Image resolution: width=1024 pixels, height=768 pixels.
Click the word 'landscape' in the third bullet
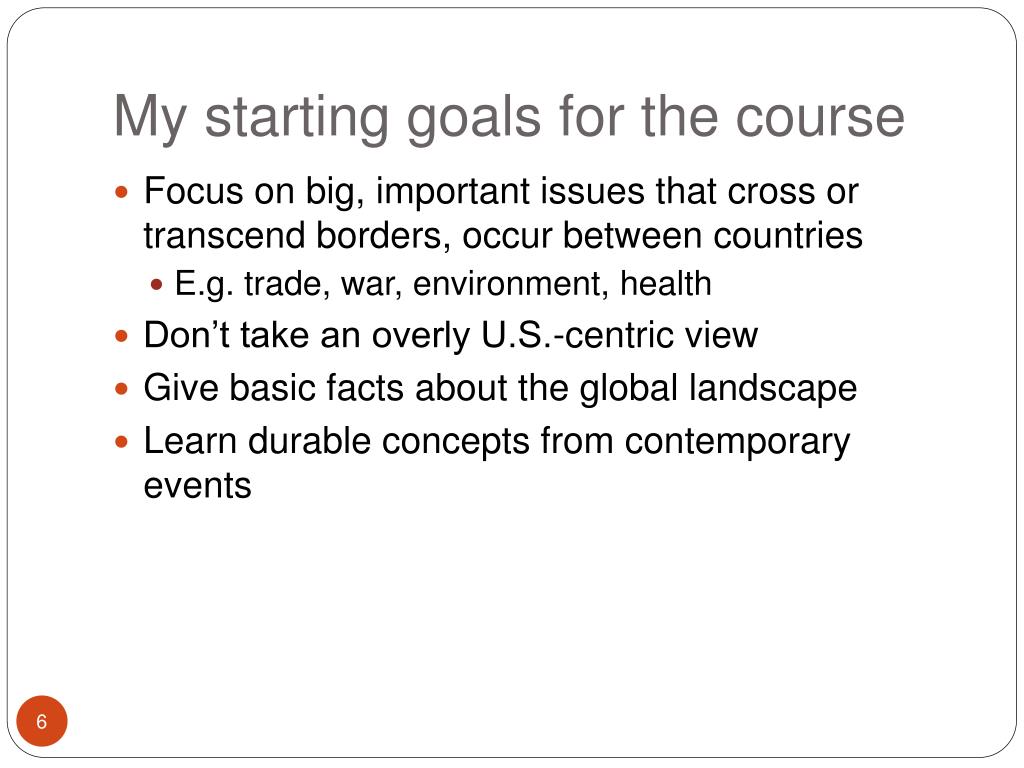pos(773,389)
